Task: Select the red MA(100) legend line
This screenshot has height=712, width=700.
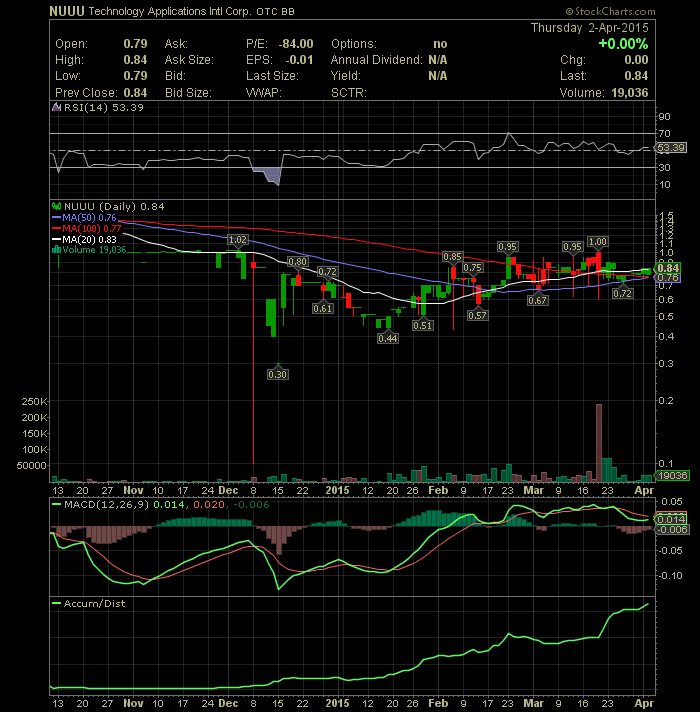Action: [x=56, y=228]
